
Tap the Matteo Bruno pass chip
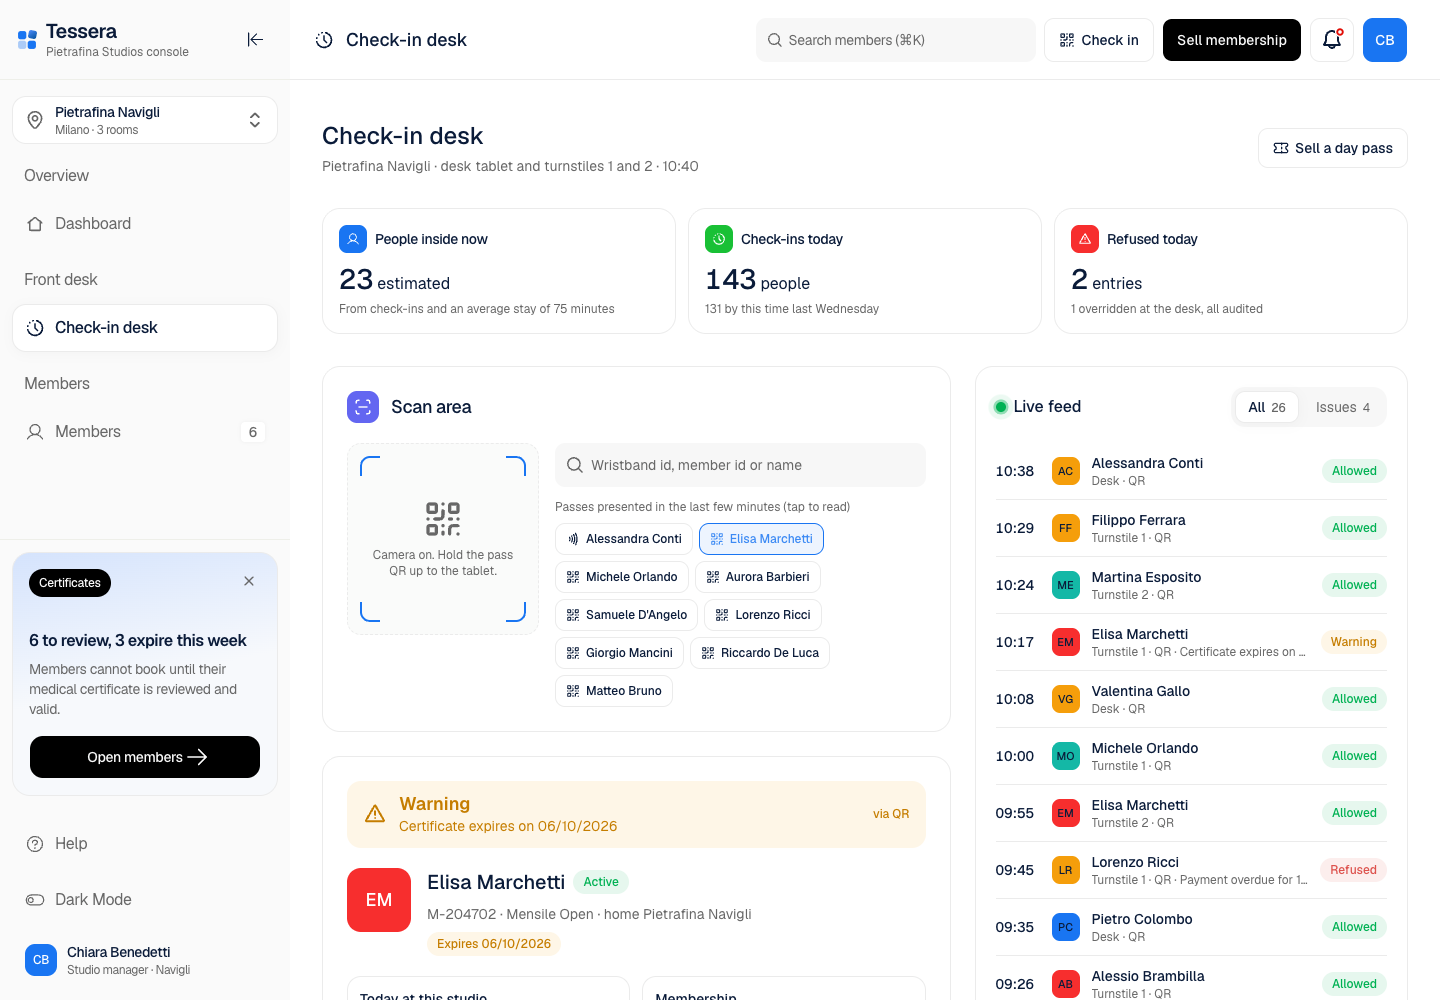coord(614,691)
